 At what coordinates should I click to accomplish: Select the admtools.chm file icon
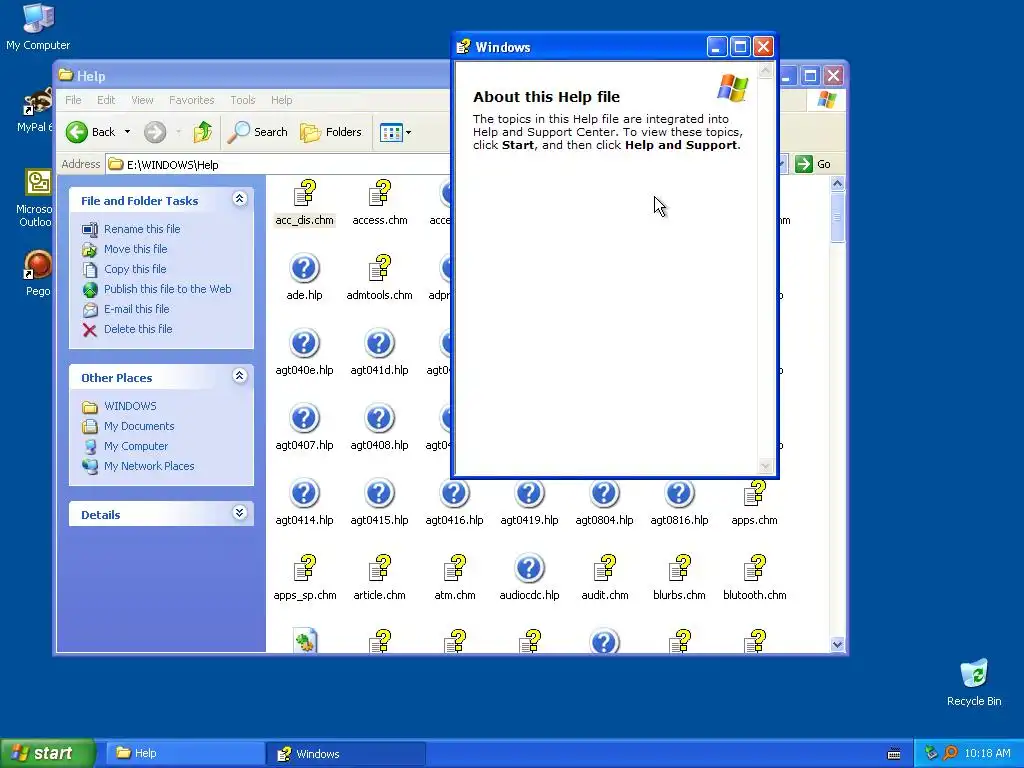(379, 268)
